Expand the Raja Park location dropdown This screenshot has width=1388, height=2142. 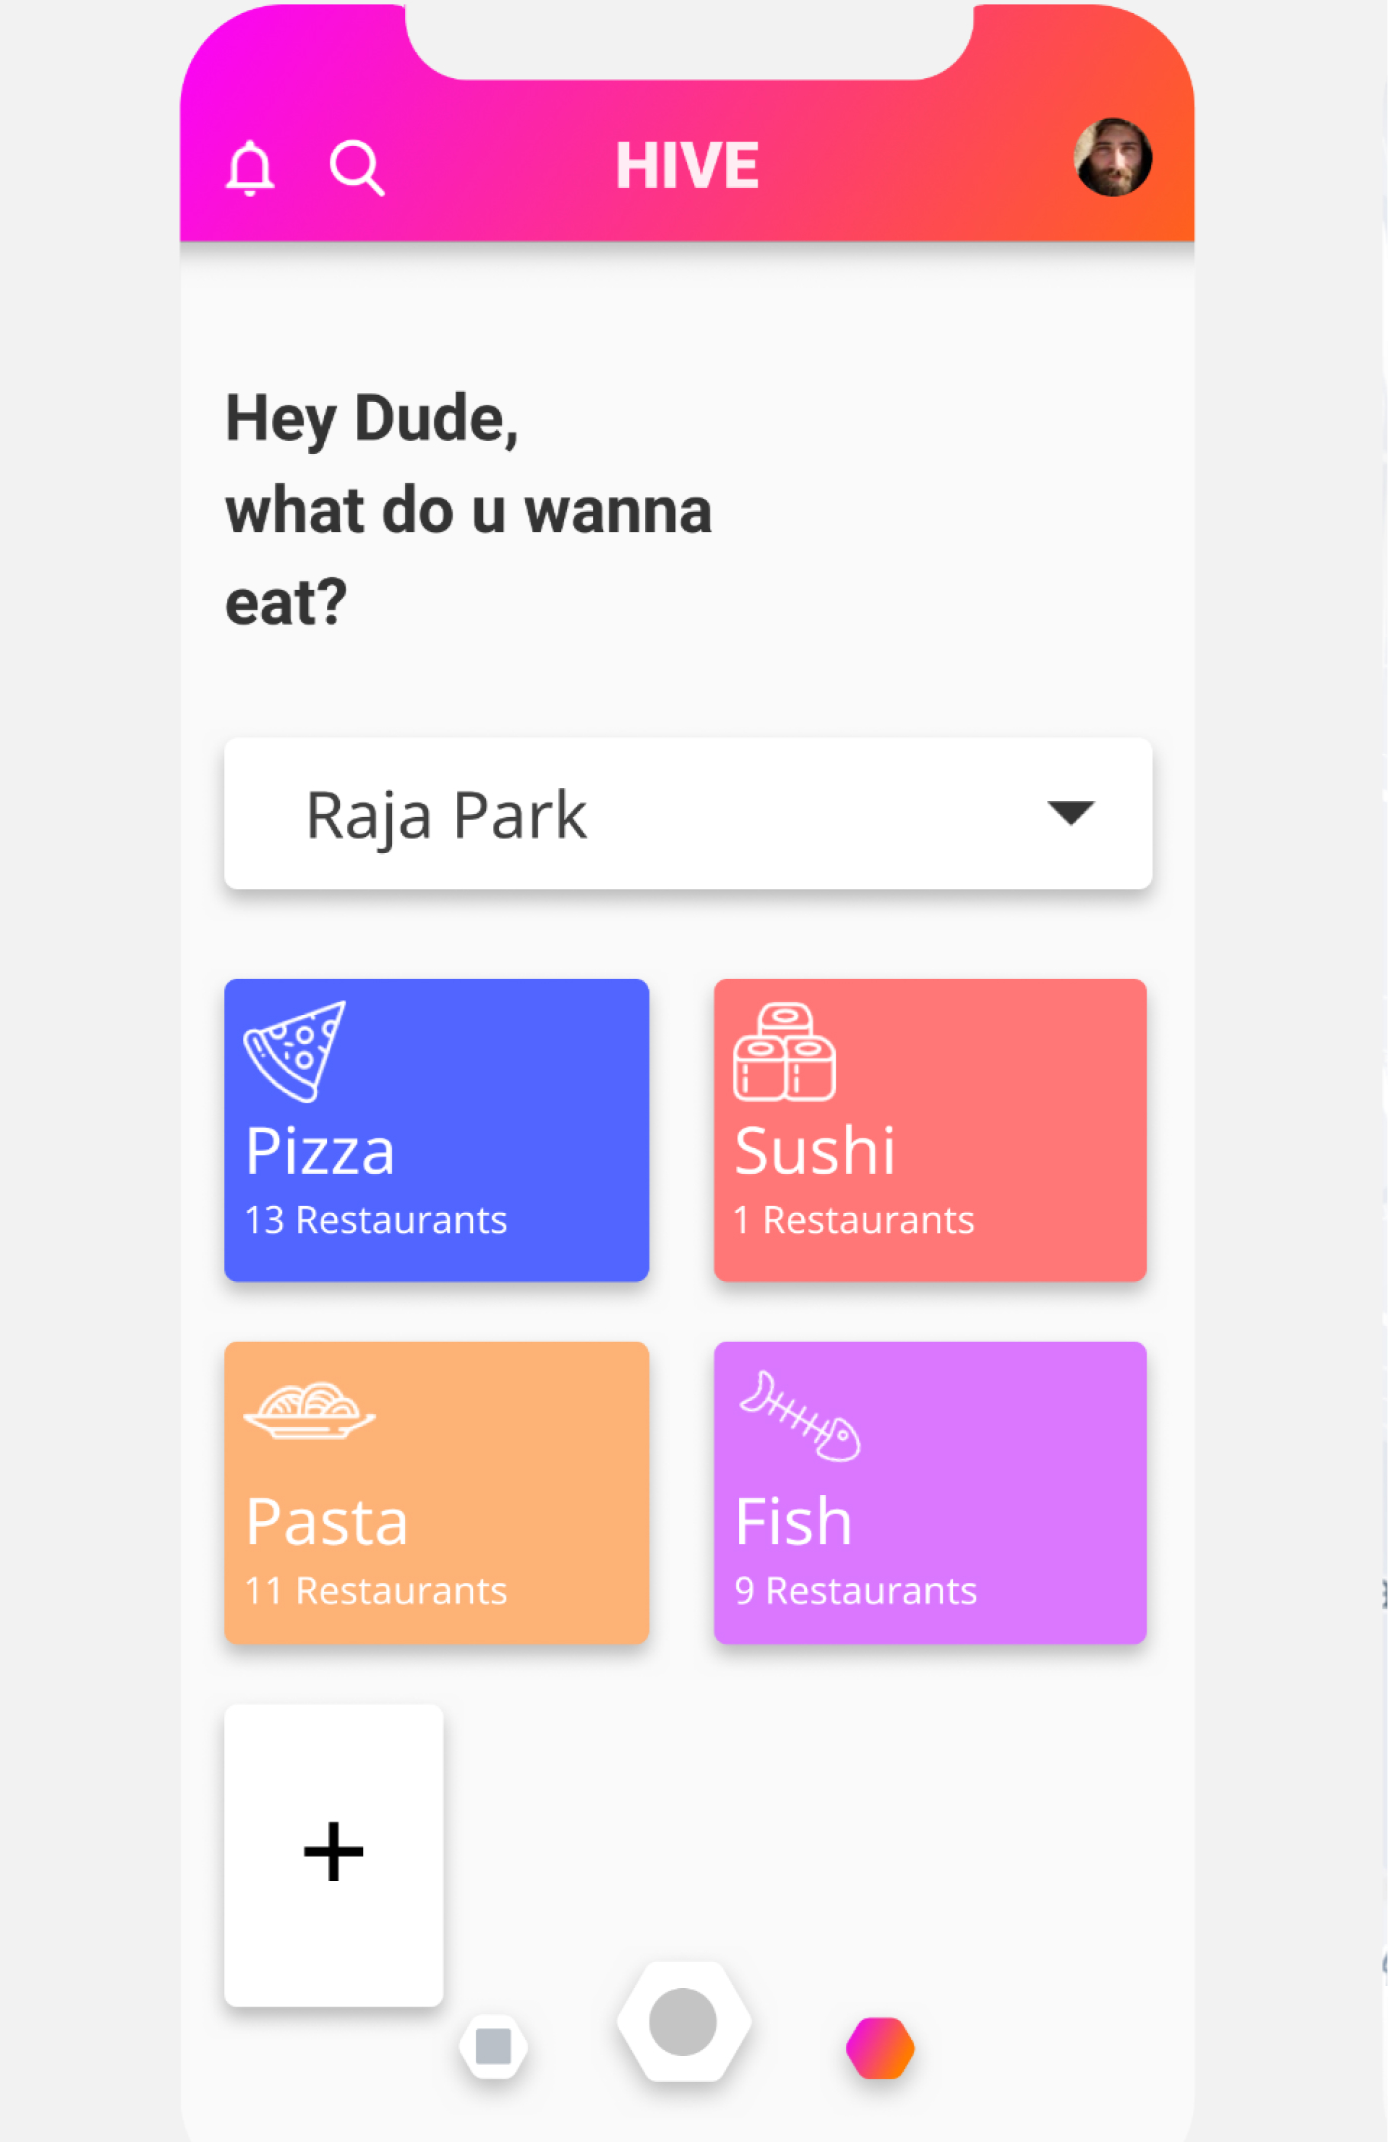click(688, 814)
